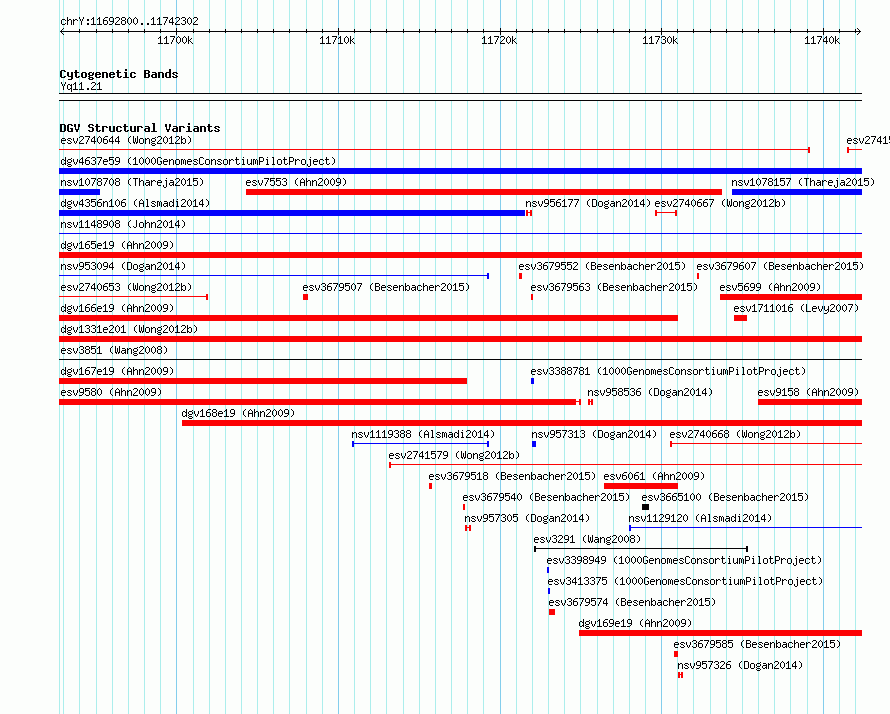The width and height of the screenshot is (890, 714).
Task: Open the nsv1078157 (Thareja2015) variant
Action: [803, 182]
